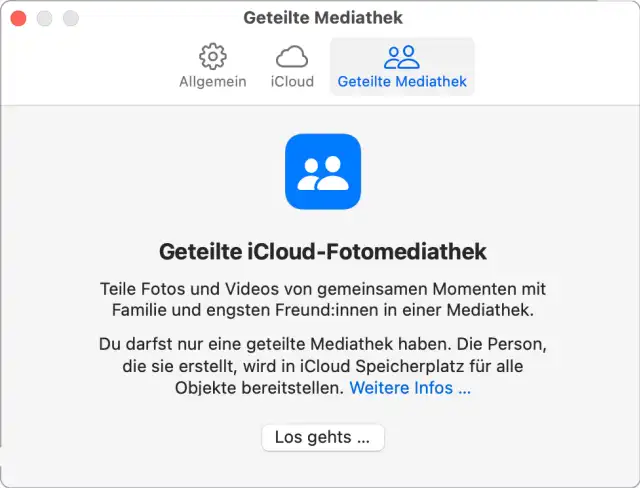Click the two-people icon in the toolbar
The image size is (640, 488).
pyautogui.click(x=402, y=56)
